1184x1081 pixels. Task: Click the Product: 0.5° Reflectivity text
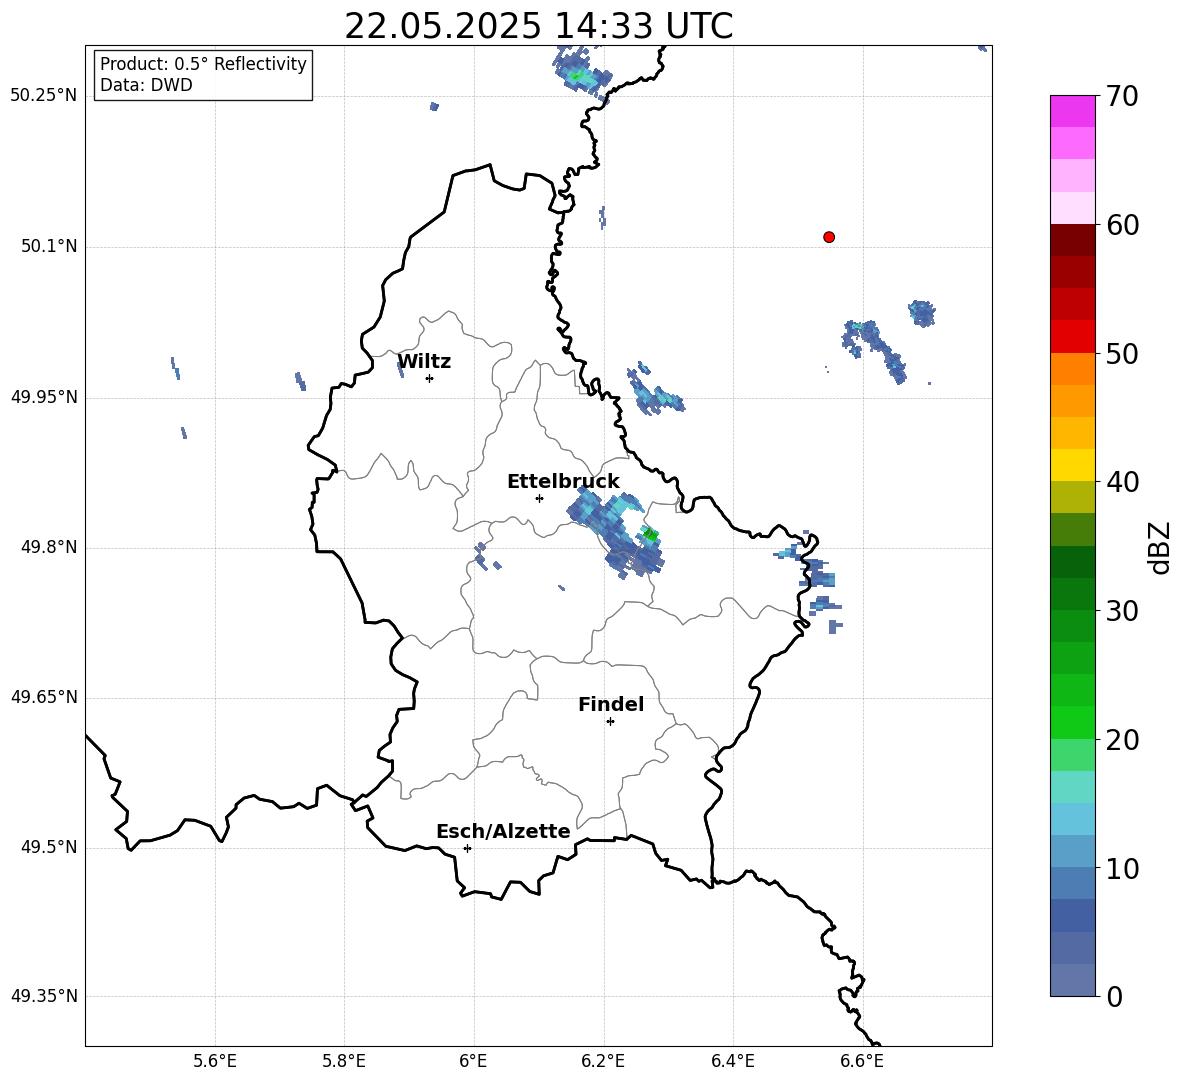click(x=203, y=64)
